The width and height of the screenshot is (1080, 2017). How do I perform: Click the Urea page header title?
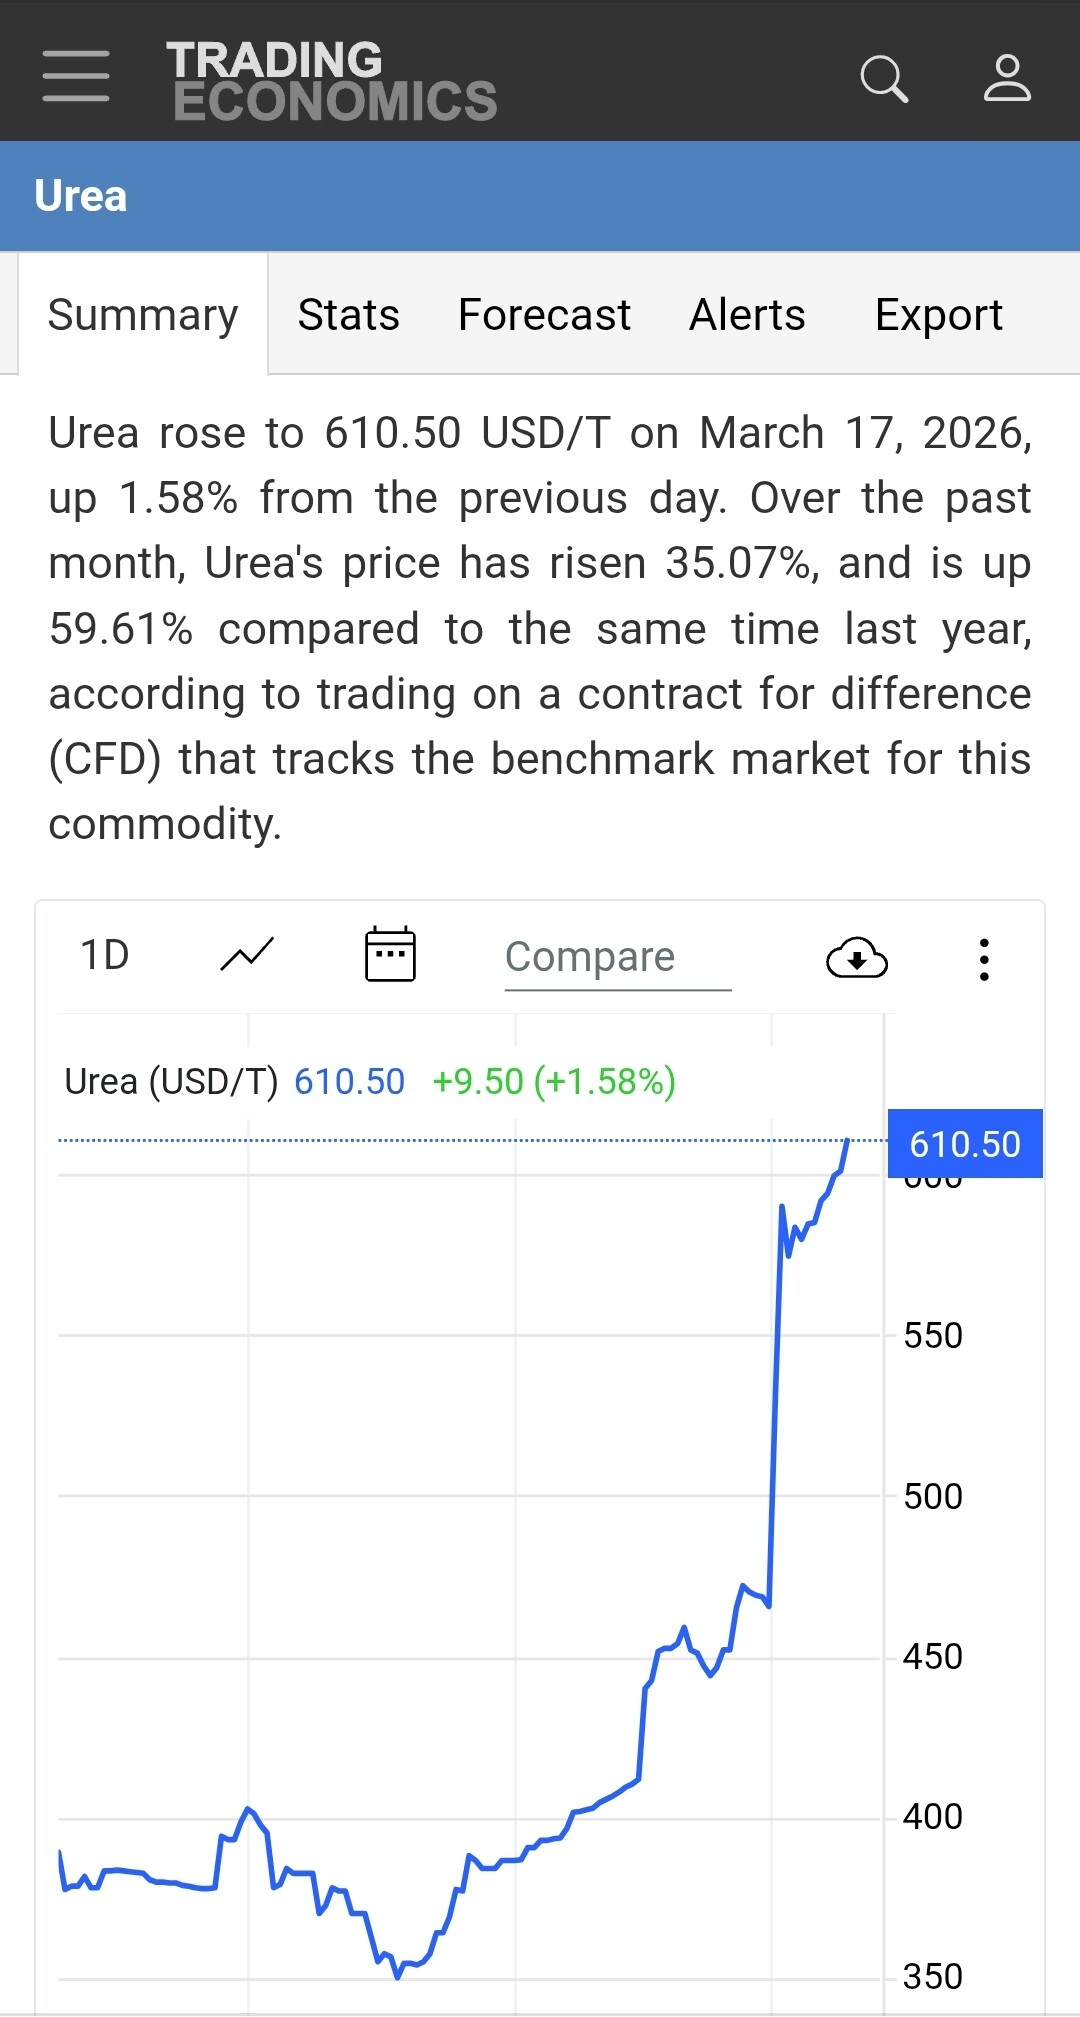(81, 196)
